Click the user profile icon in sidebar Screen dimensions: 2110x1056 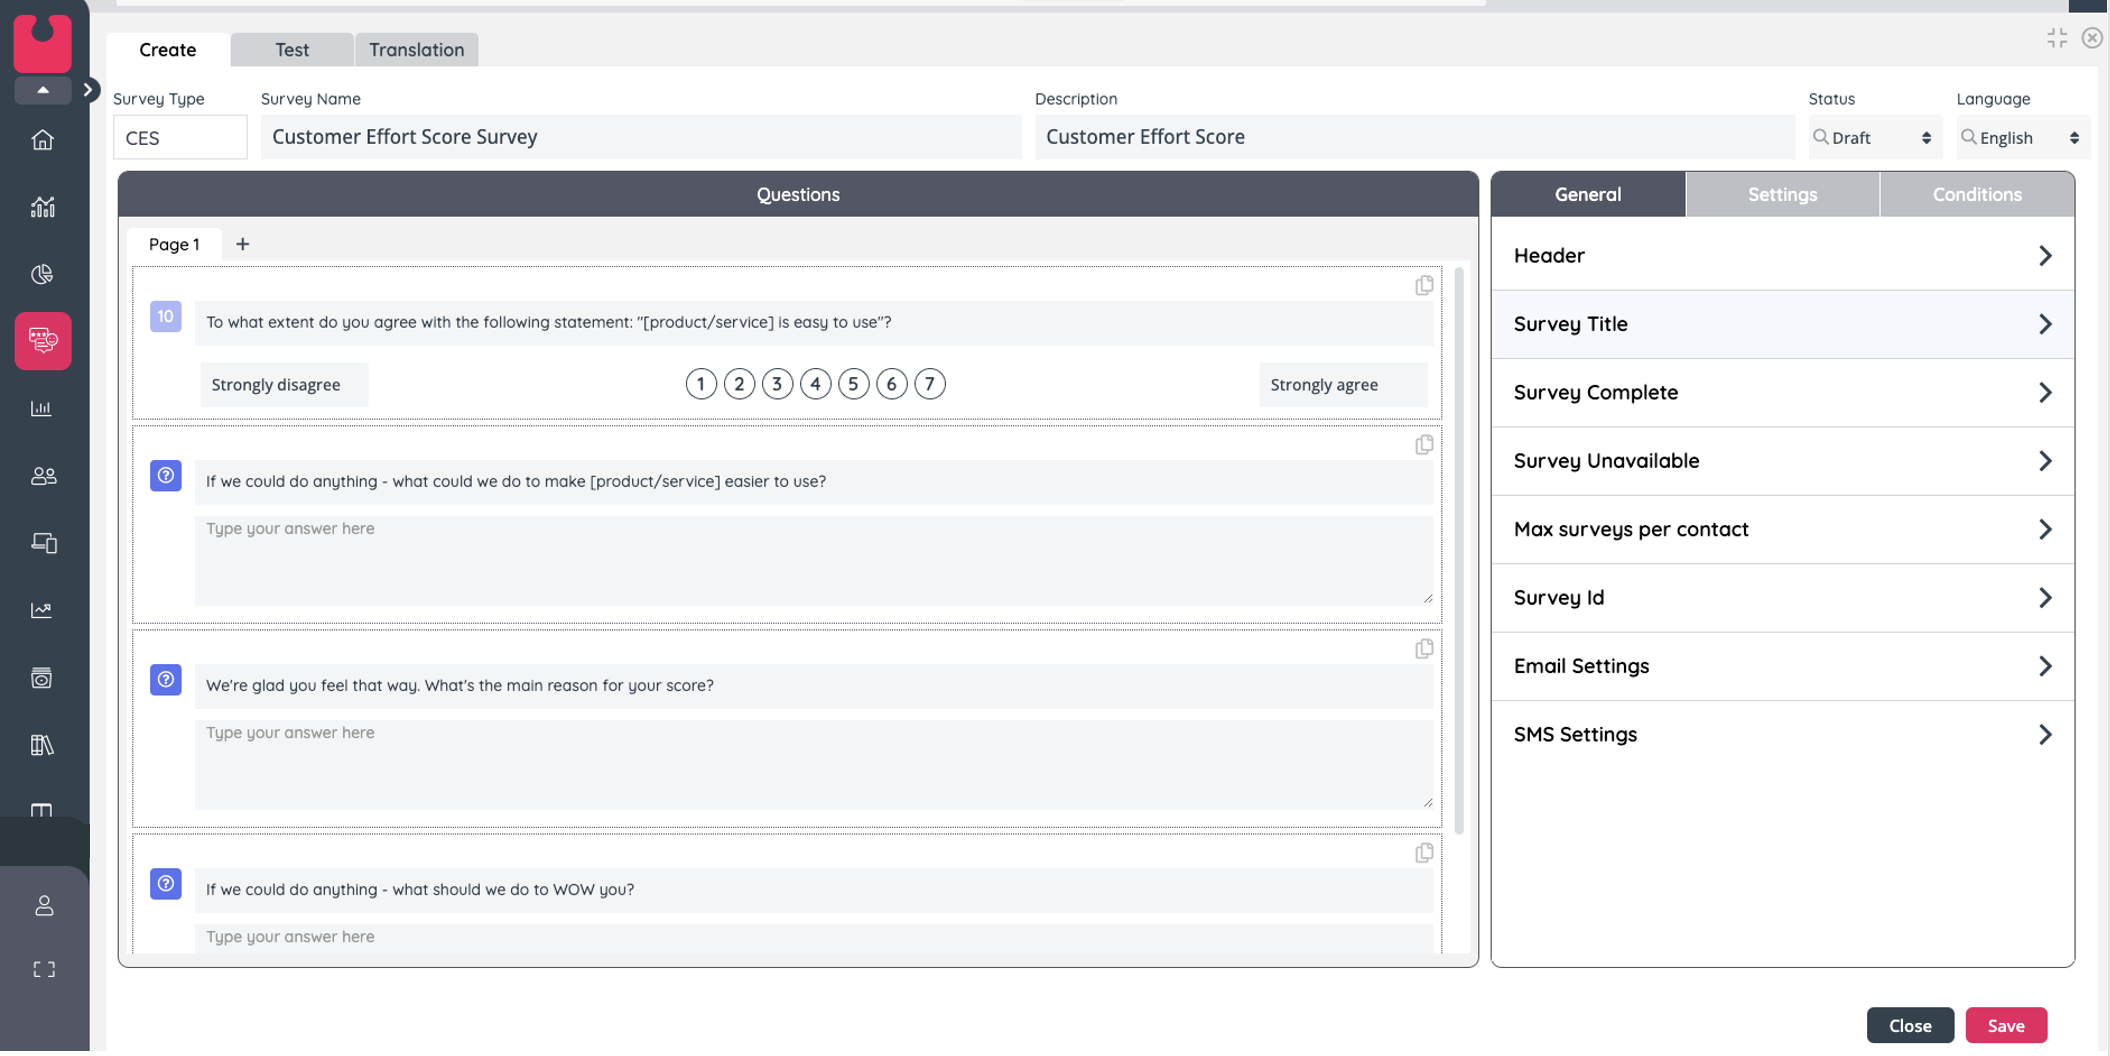tap(44, 906)
